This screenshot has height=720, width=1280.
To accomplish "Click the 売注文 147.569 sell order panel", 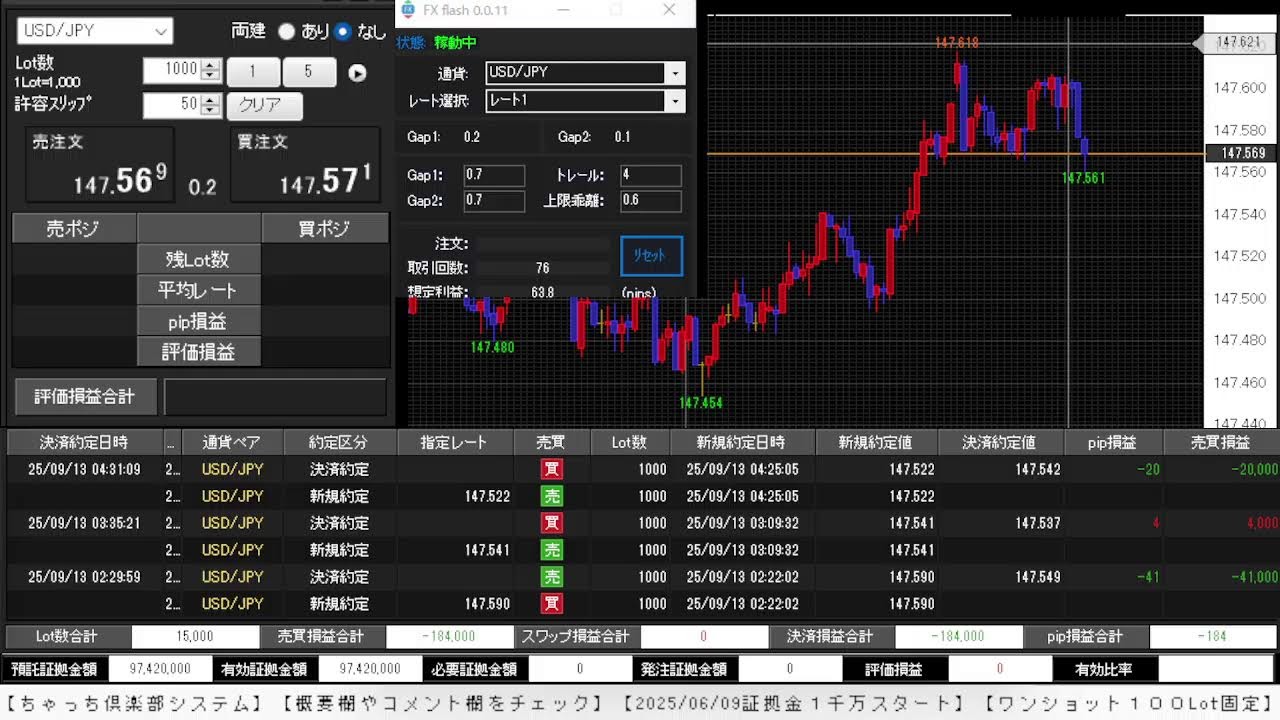I will [x=99, y=164].
